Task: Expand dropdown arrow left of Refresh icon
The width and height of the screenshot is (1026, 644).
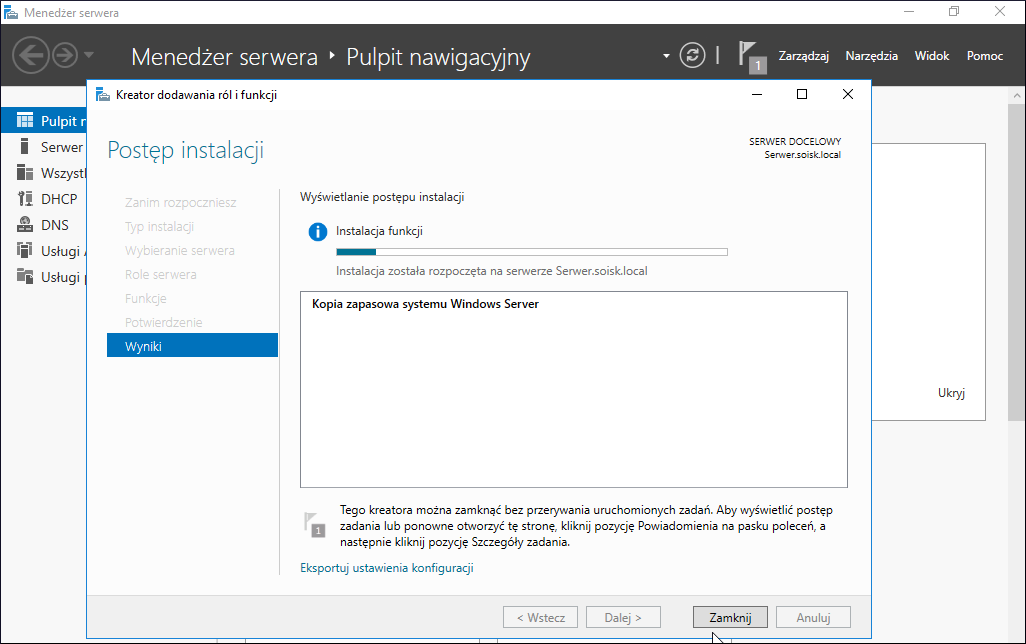Action: point(666,56)
